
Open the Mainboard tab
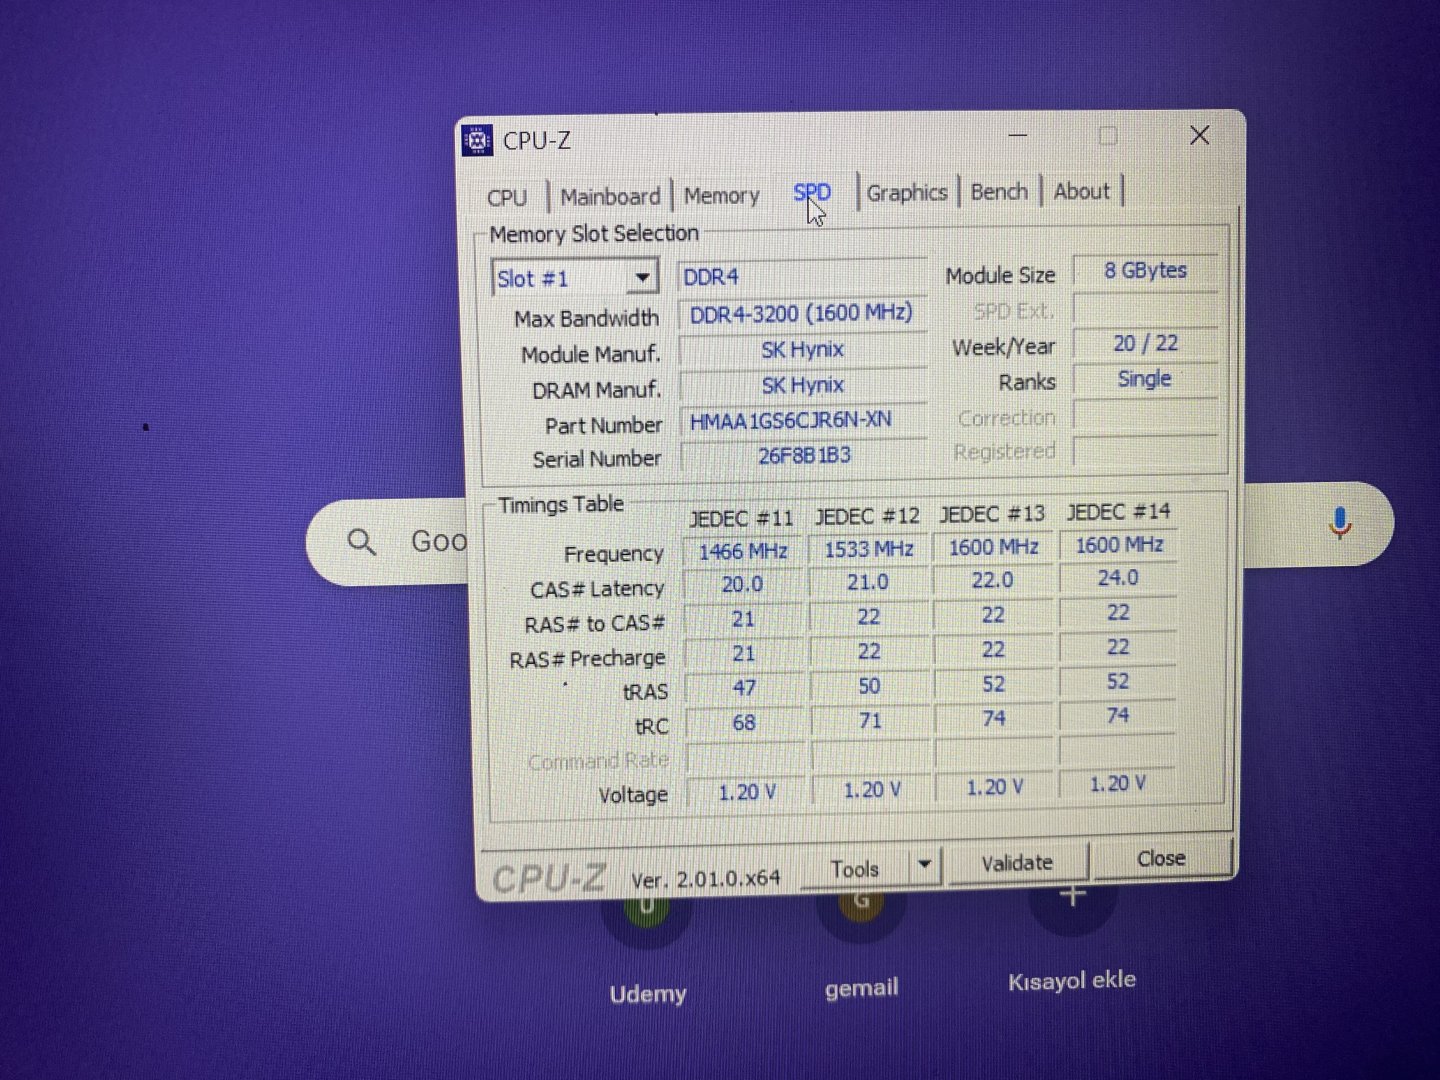610,196
